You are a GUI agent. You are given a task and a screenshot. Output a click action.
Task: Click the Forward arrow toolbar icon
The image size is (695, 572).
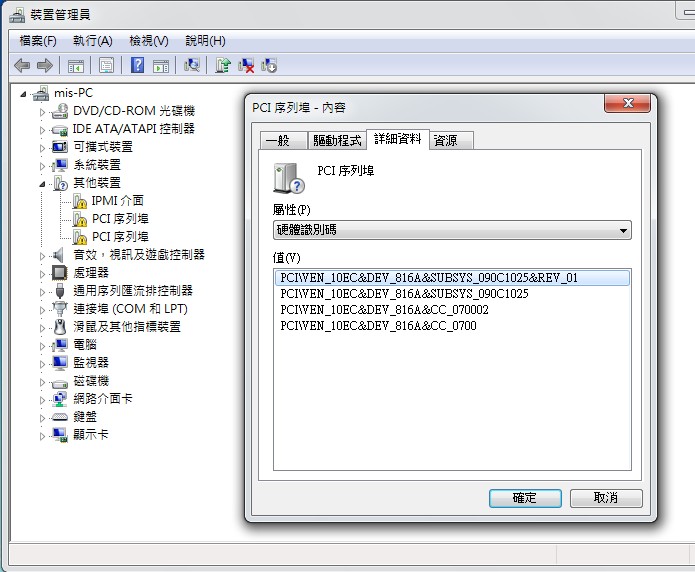45,66
